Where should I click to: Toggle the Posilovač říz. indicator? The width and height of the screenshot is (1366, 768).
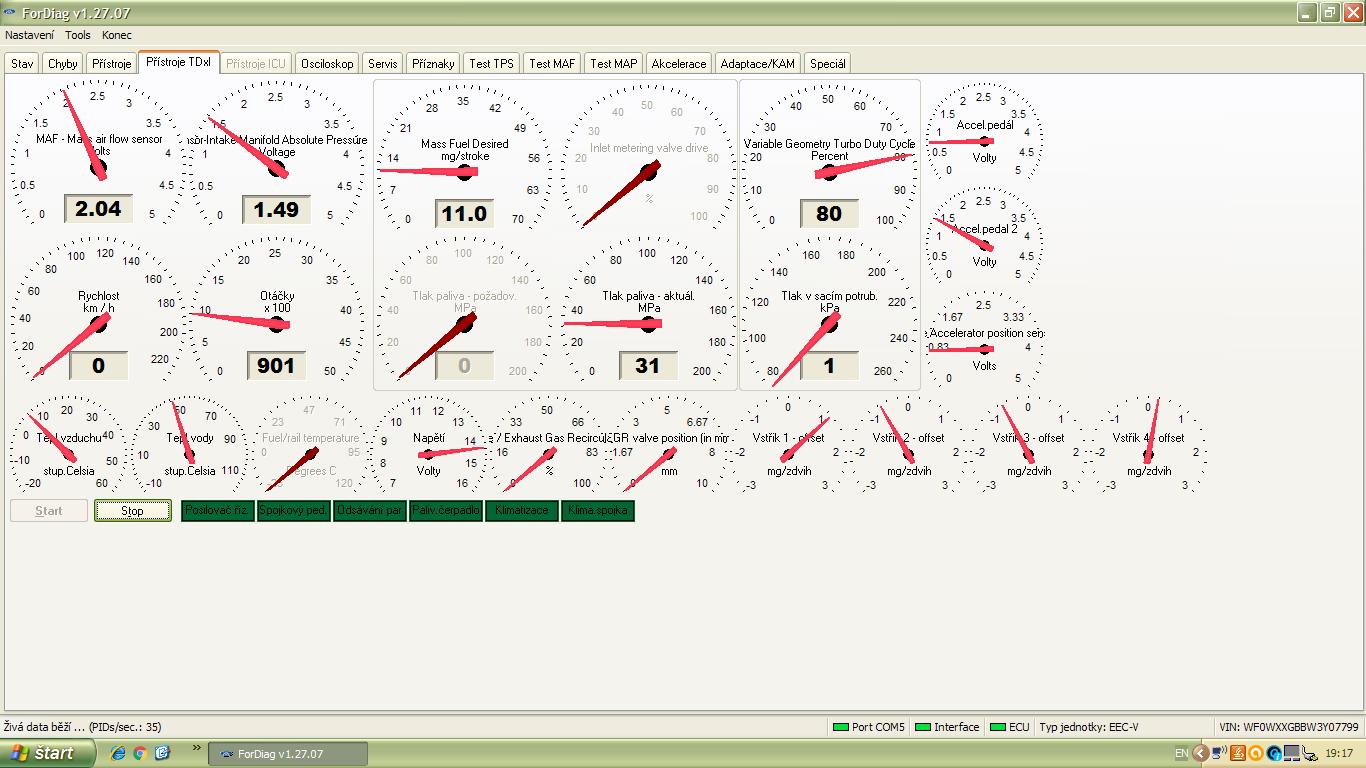point(217,511)
